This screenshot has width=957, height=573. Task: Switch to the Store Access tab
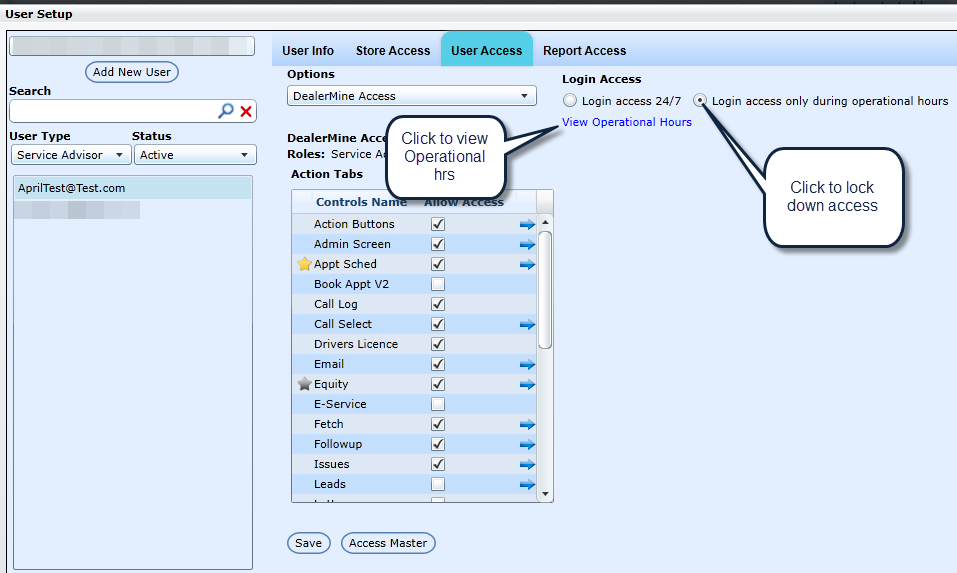[x=393, y=51]
